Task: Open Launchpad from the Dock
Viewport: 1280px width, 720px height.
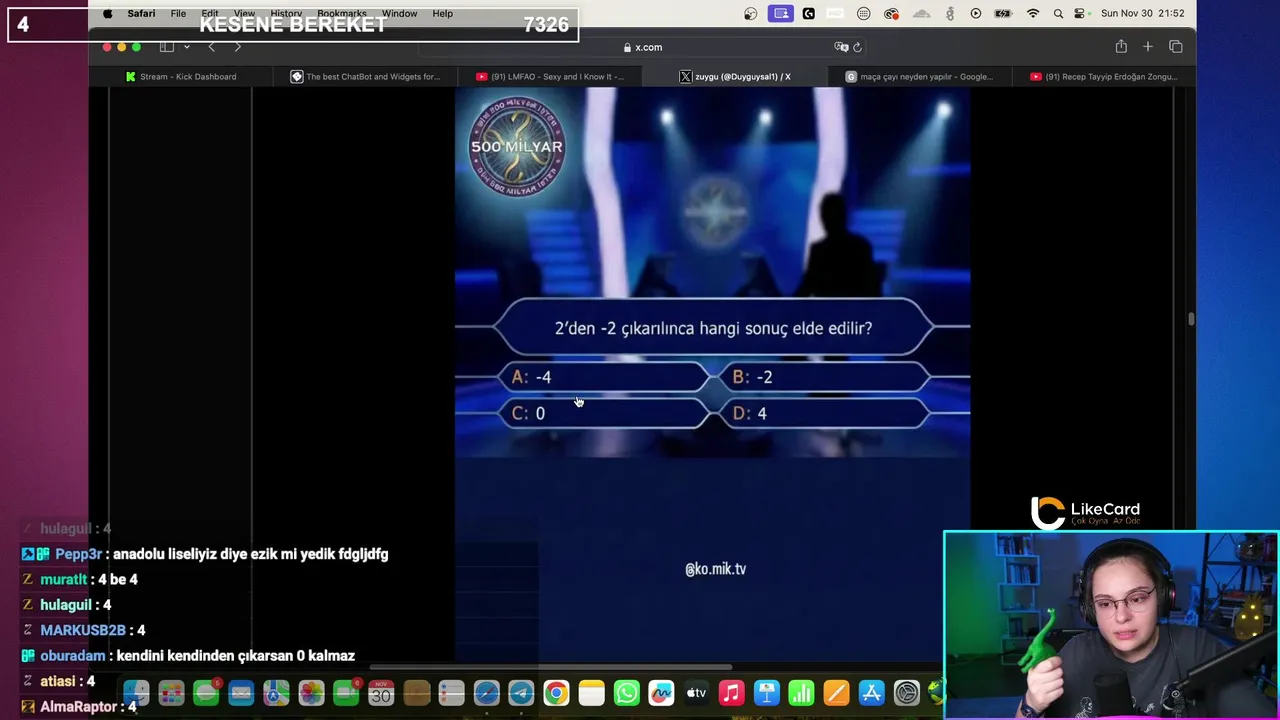Action: tap(171, 693)
